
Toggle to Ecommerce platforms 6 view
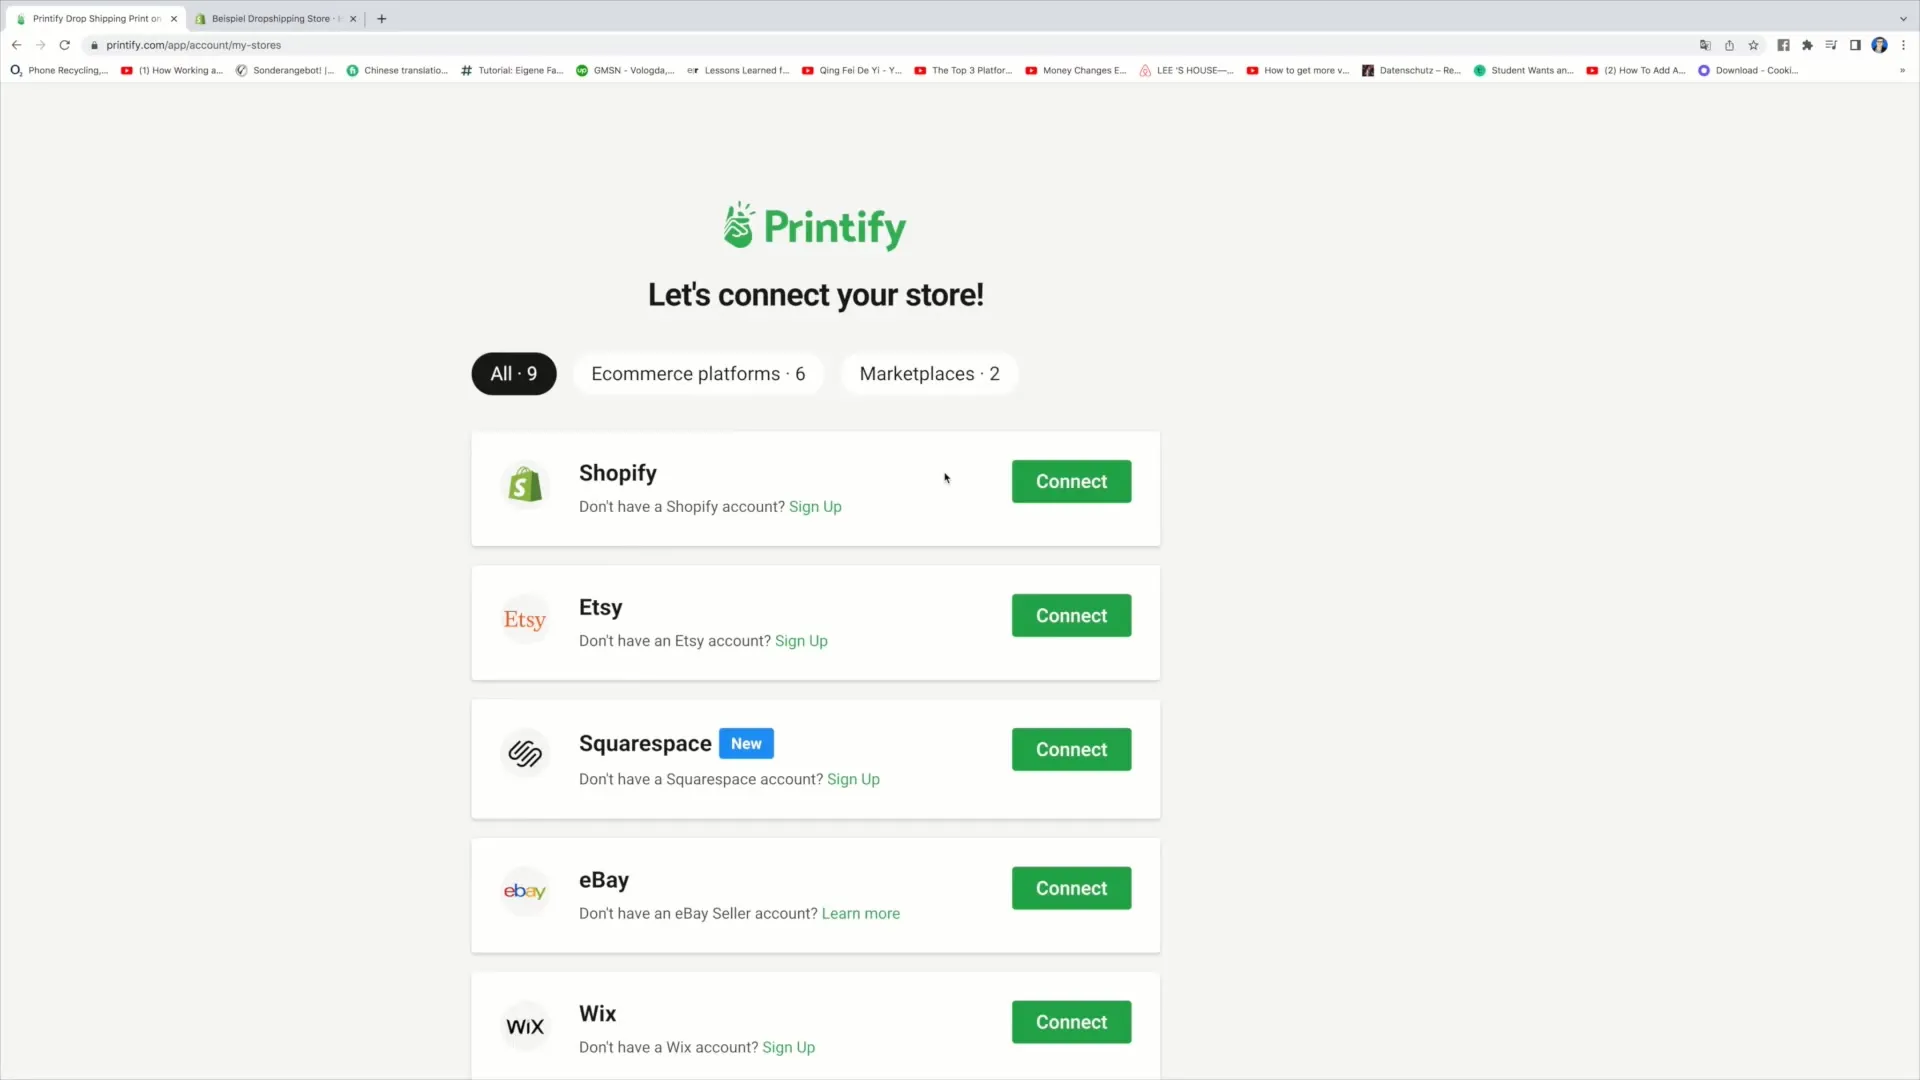point(698,373)
